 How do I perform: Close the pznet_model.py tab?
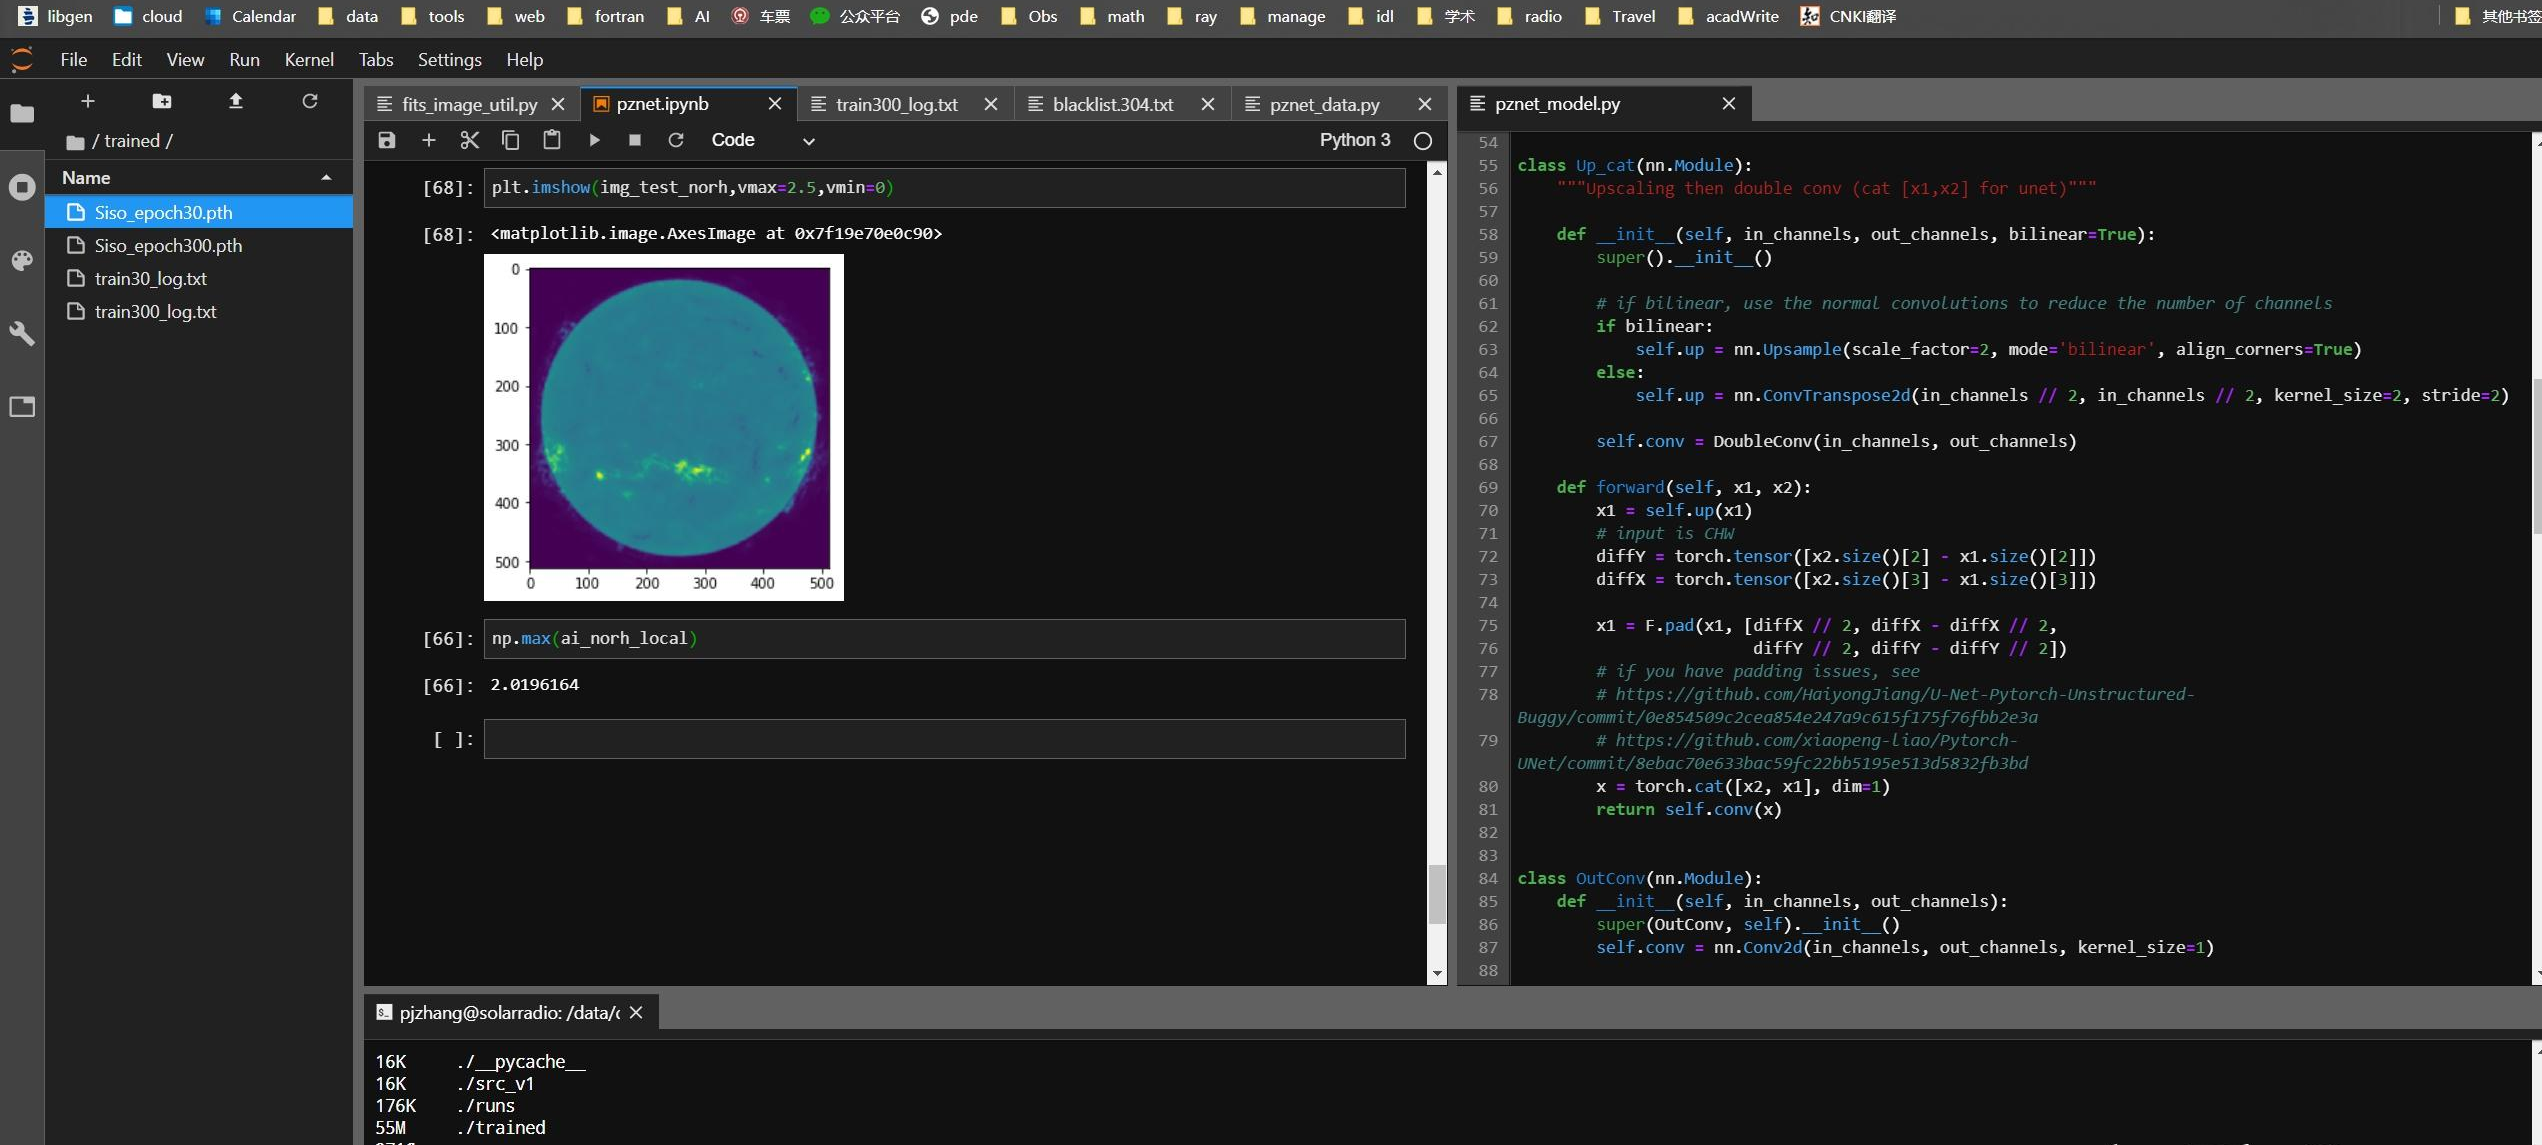point(1729,104)
